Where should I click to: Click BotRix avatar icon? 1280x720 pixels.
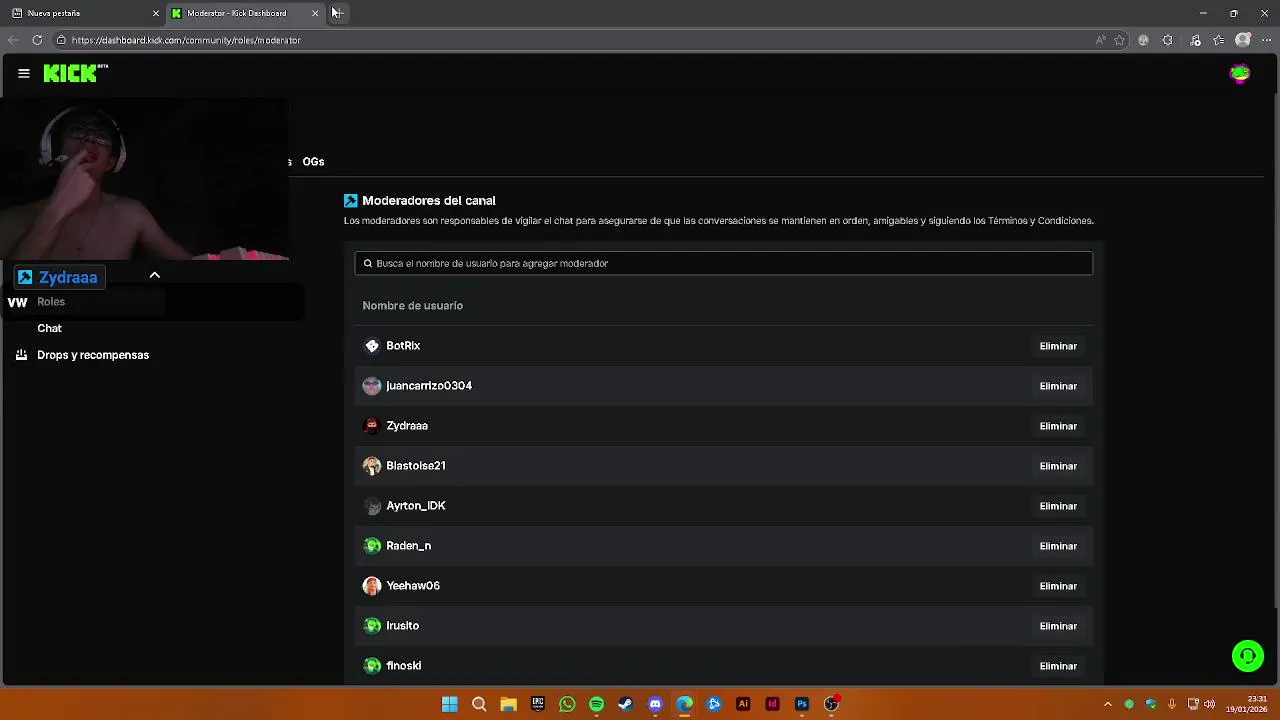click(372, 346)
